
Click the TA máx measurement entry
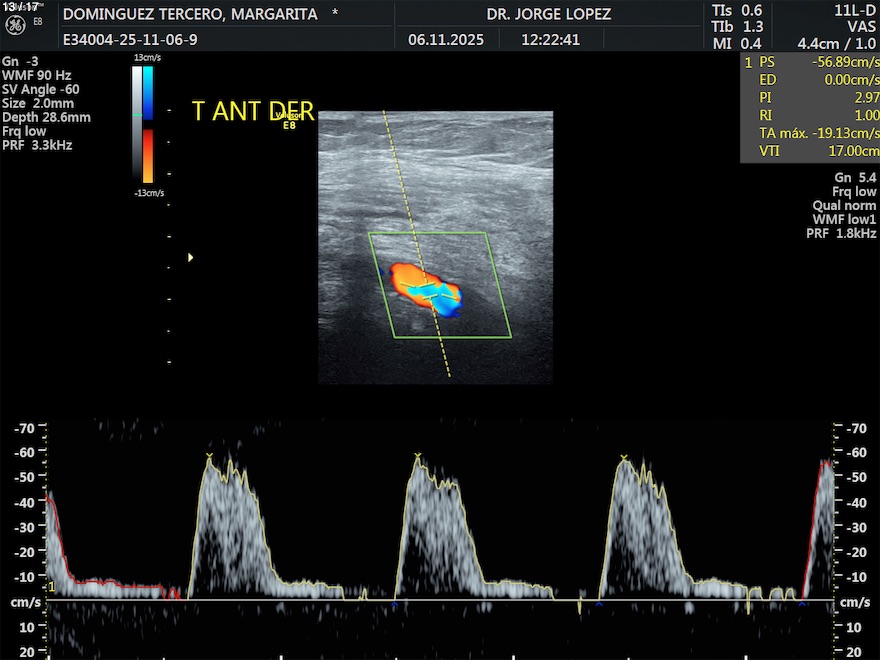pyautogui.click(x=810, y=133)
